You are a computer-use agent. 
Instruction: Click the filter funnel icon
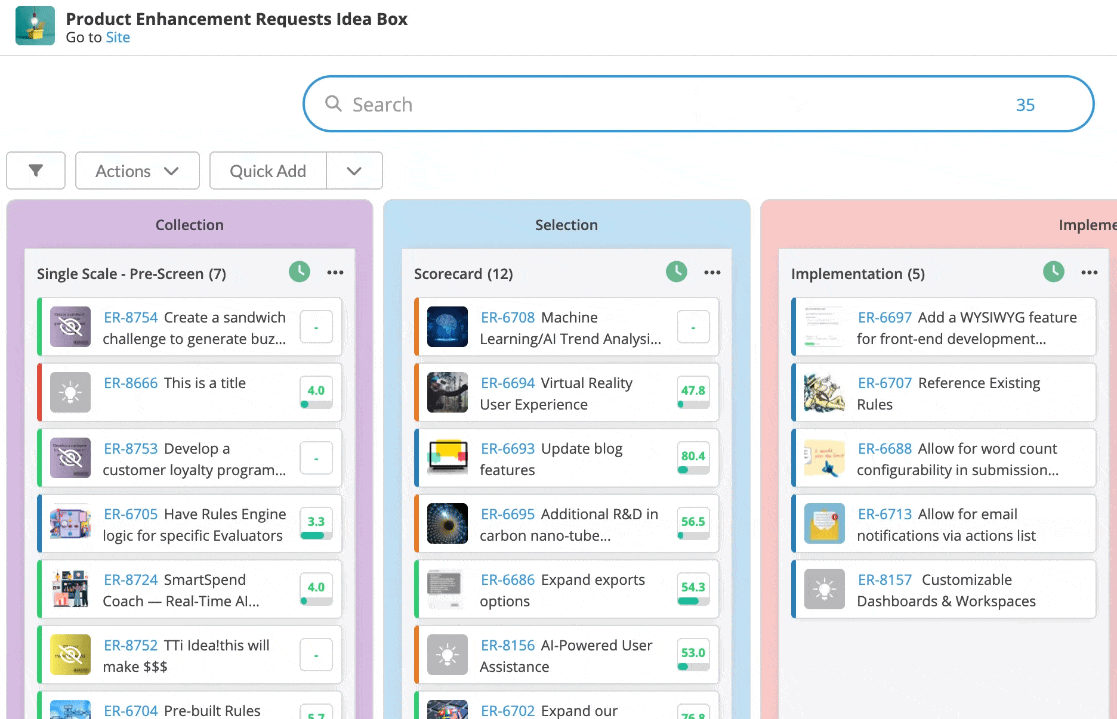pyautogui.click(x=36, y=170)
